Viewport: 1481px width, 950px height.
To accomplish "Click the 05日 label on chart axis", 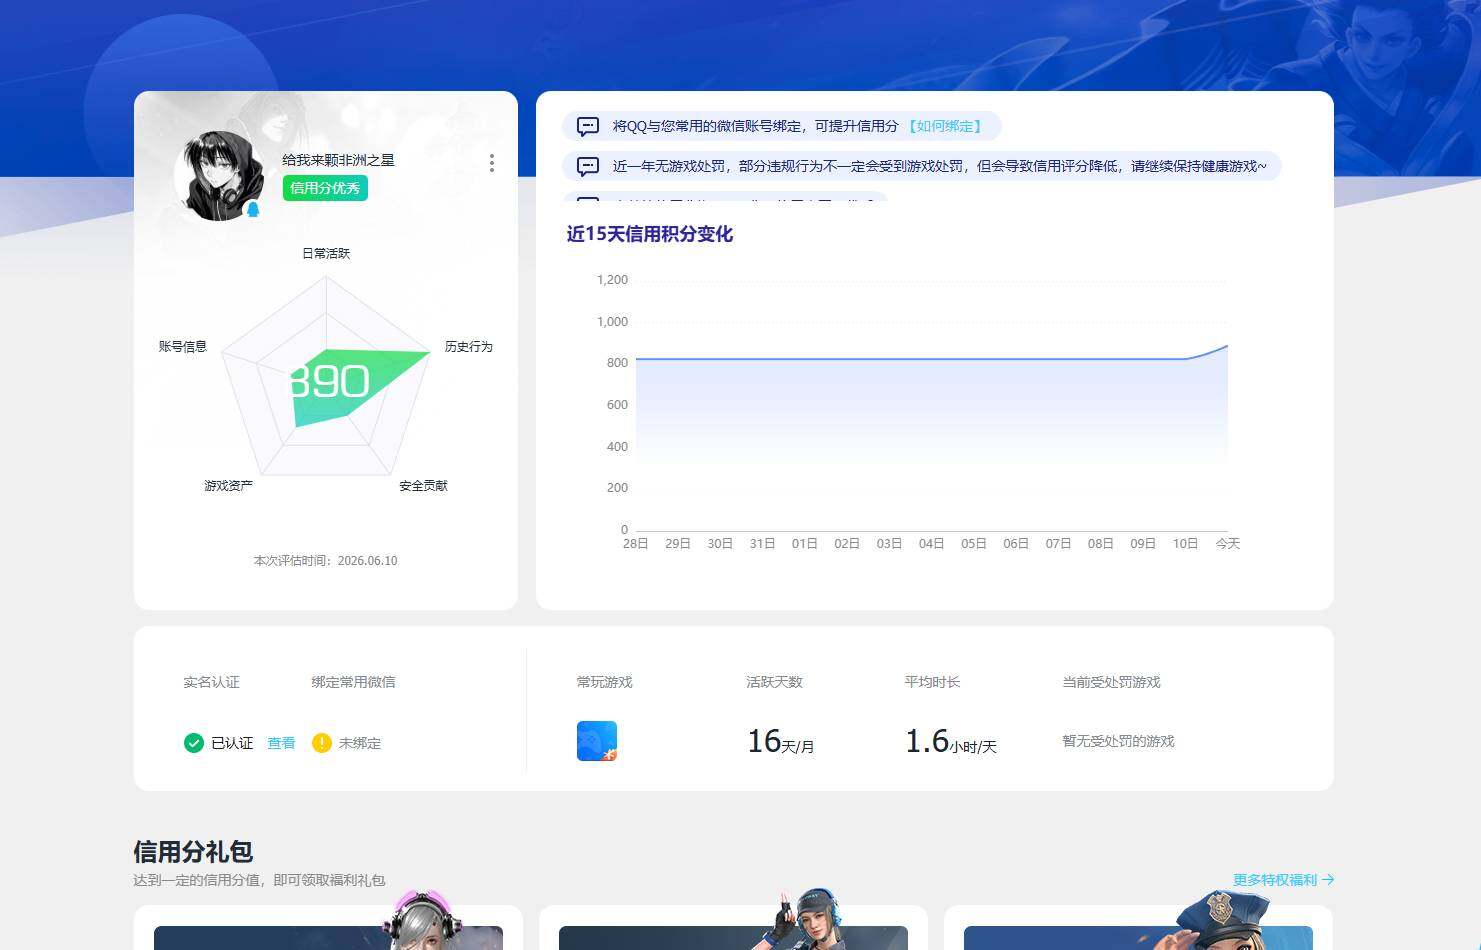I will point(974,544).
